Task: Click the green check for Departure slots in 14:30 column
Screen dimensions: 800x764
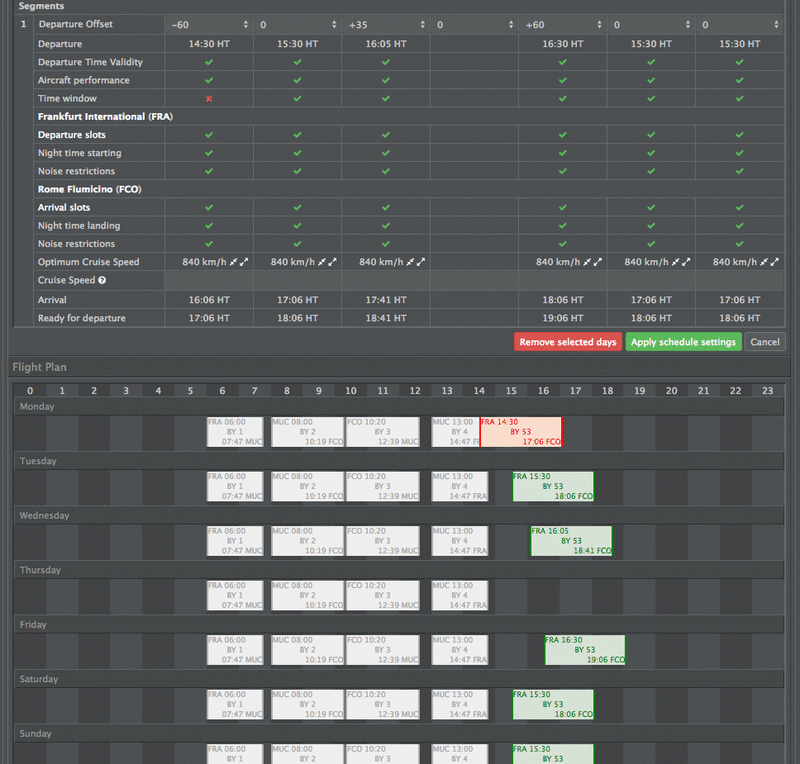Action: (x=209, y=134)
